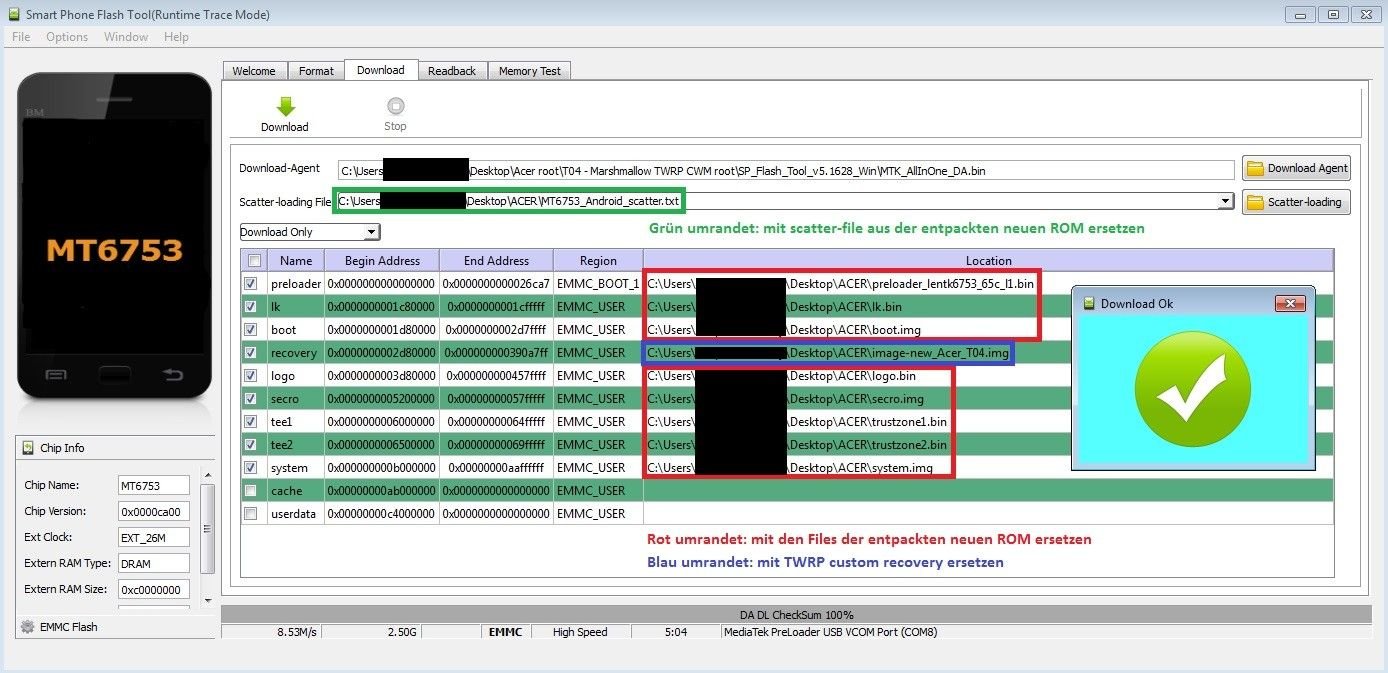Screen dimensions: 1388x673
Task: Click the Region column header
Action: pos(598,261)
